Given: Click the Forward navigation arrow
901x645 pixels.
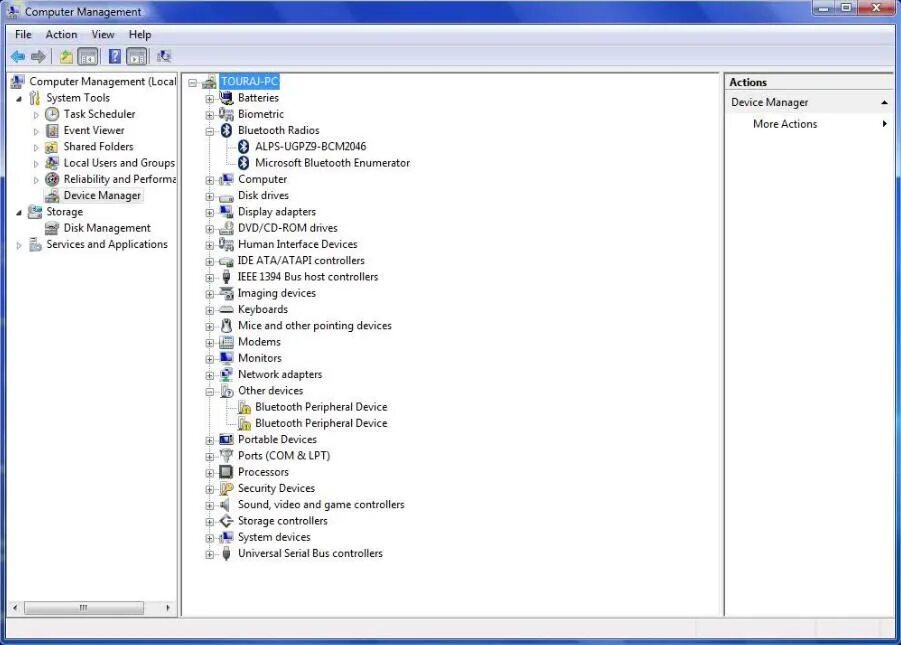Looking at the screenshot, I should click(38, 56).
